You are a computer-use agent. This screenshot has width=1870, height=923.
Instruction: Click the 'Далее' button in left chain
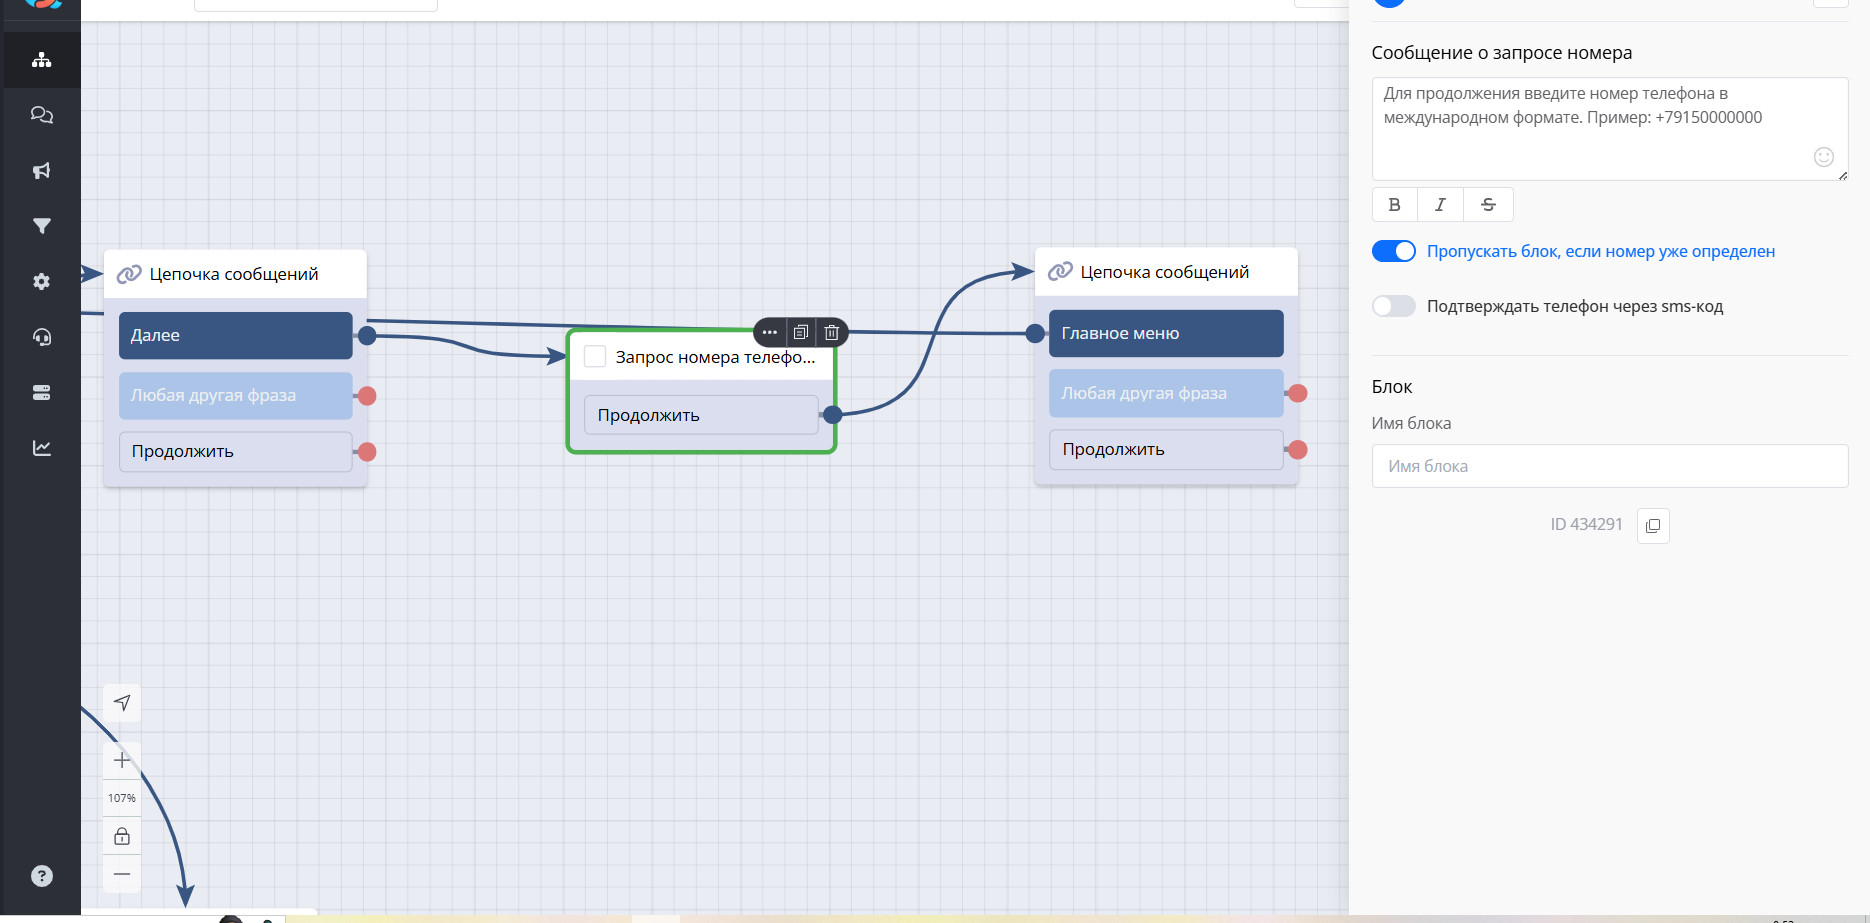click(x=235, y=335)
